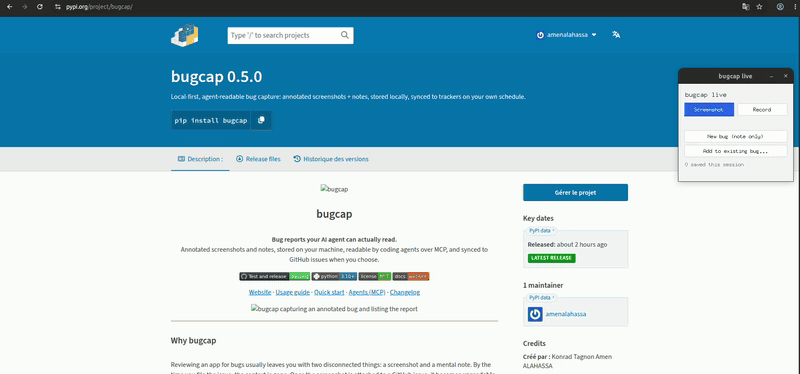
Task: Click the LATEST RELEASE badge
Action: click(x=552, y=258)
